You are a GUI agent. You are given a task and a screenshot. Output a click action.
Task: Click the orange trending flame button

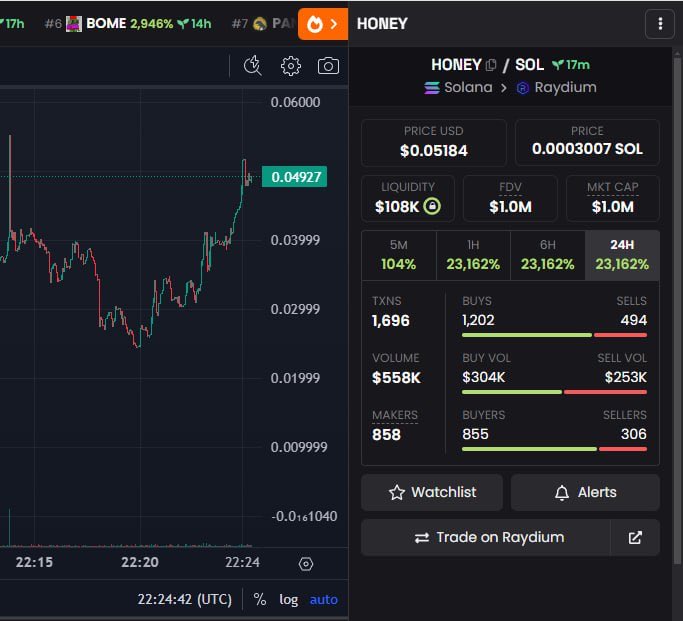323,24
